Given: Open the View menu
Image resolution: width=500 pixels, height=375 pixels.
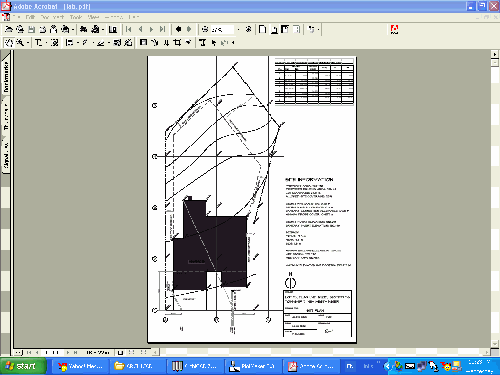Looking at the screenshot, I should (94, 17).
